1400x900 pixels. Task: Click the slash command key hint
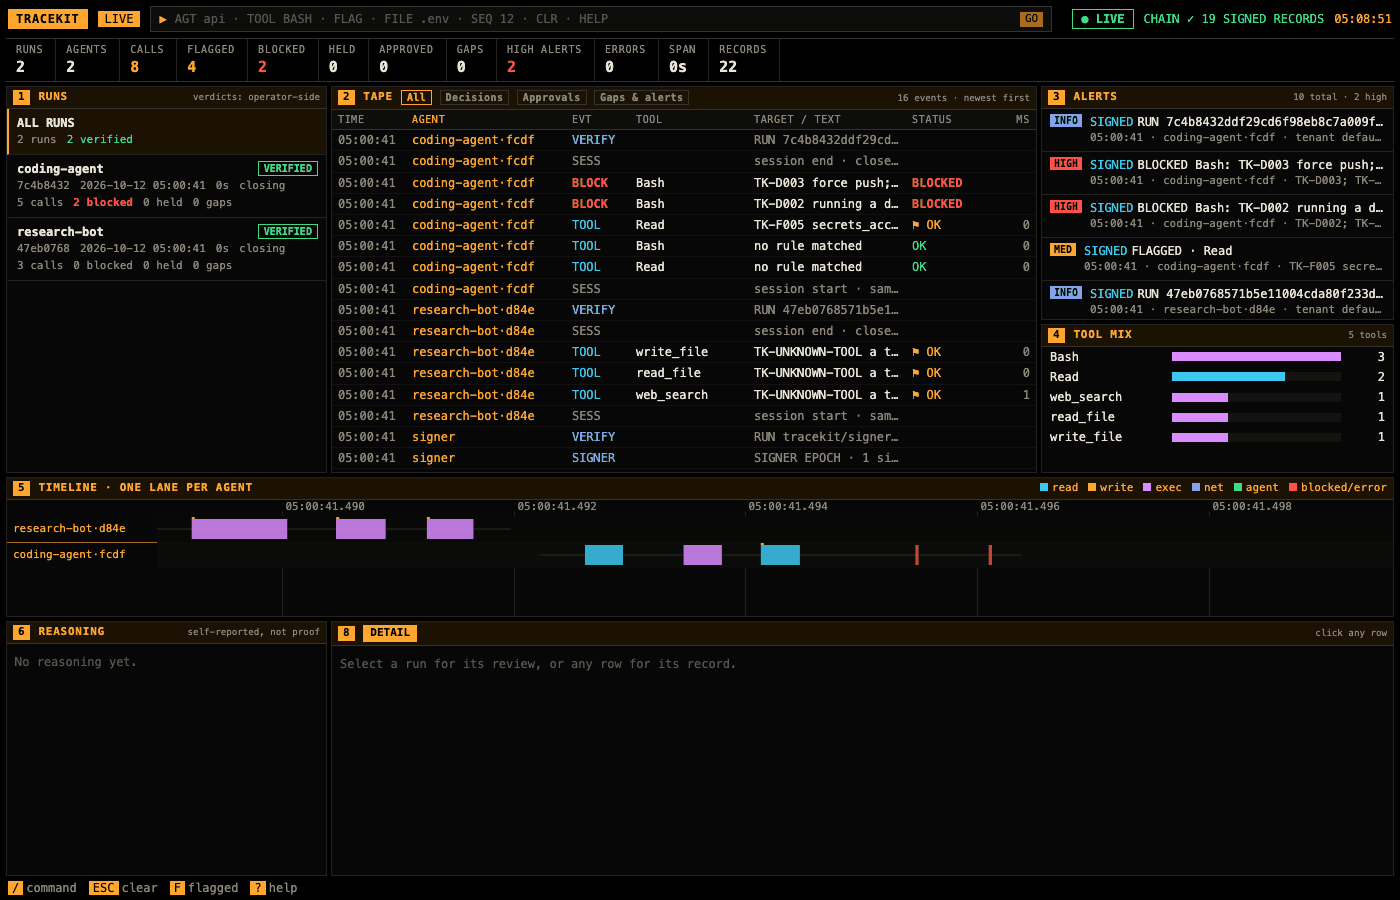tap(15, 888)
